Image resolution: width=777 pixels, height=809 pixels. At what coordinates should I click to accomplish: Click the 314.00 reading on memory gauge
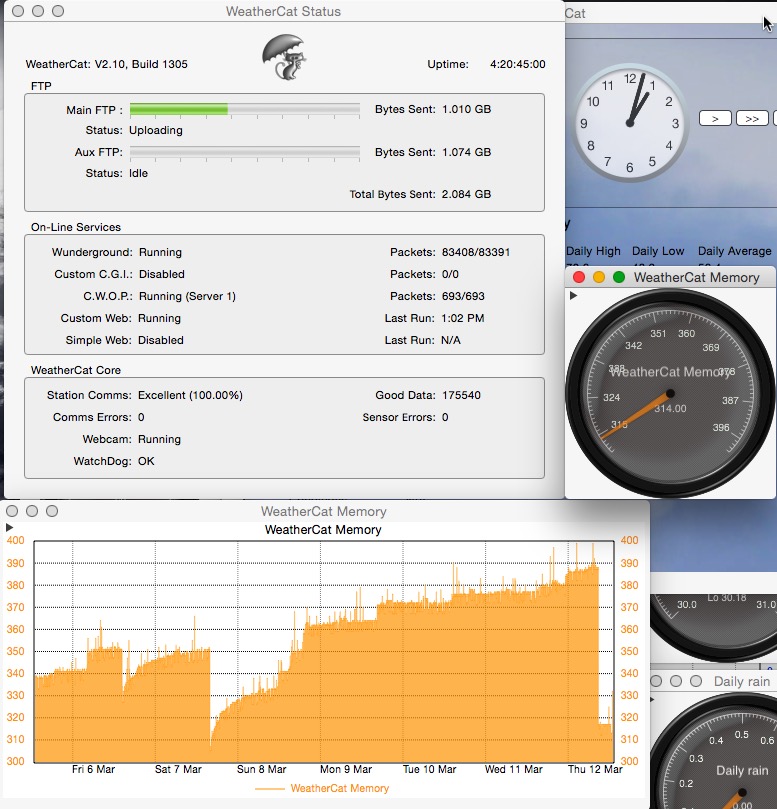671,409
